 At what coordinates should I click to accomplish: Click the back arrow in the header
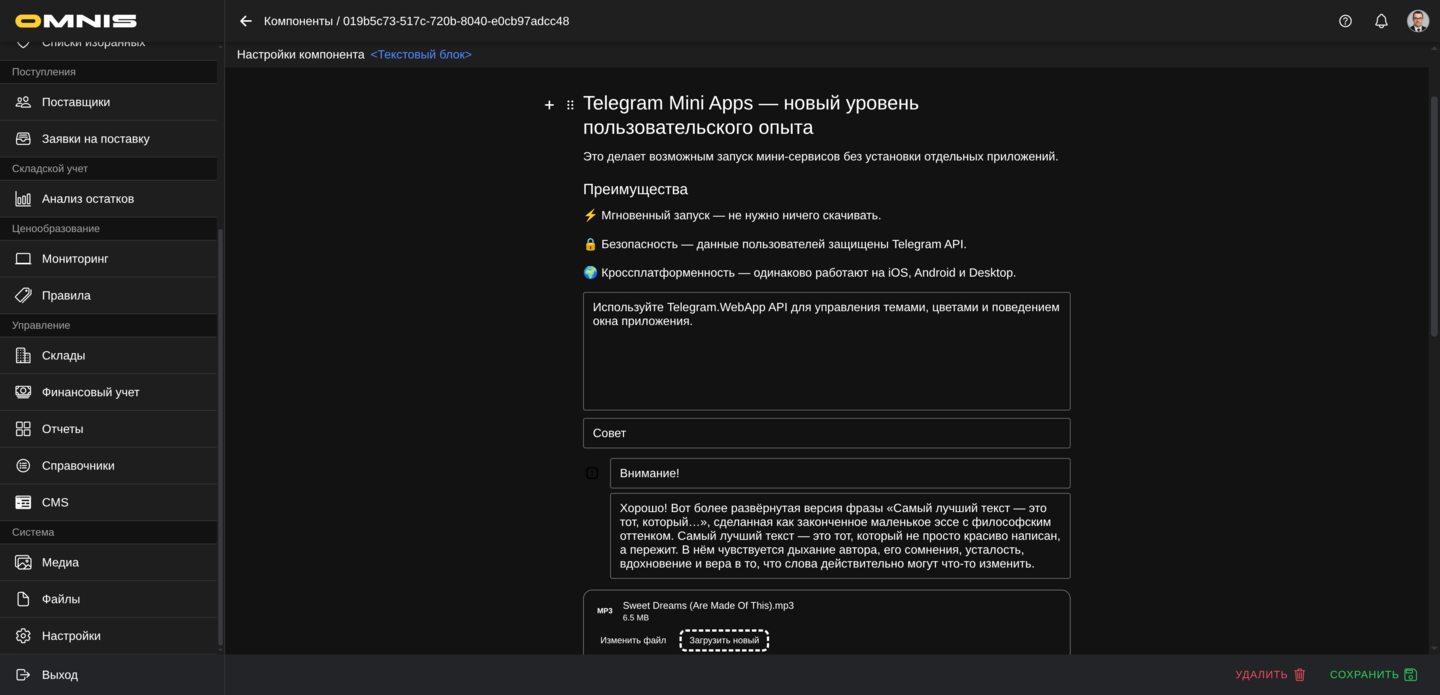coord(245,19)
